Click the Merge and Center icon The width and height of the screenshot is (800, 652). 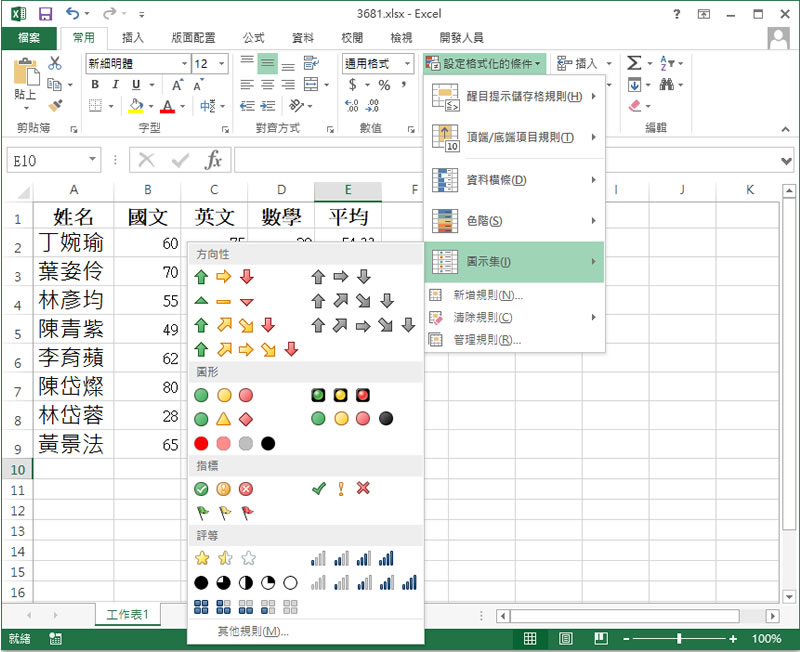tap(311, 84)
